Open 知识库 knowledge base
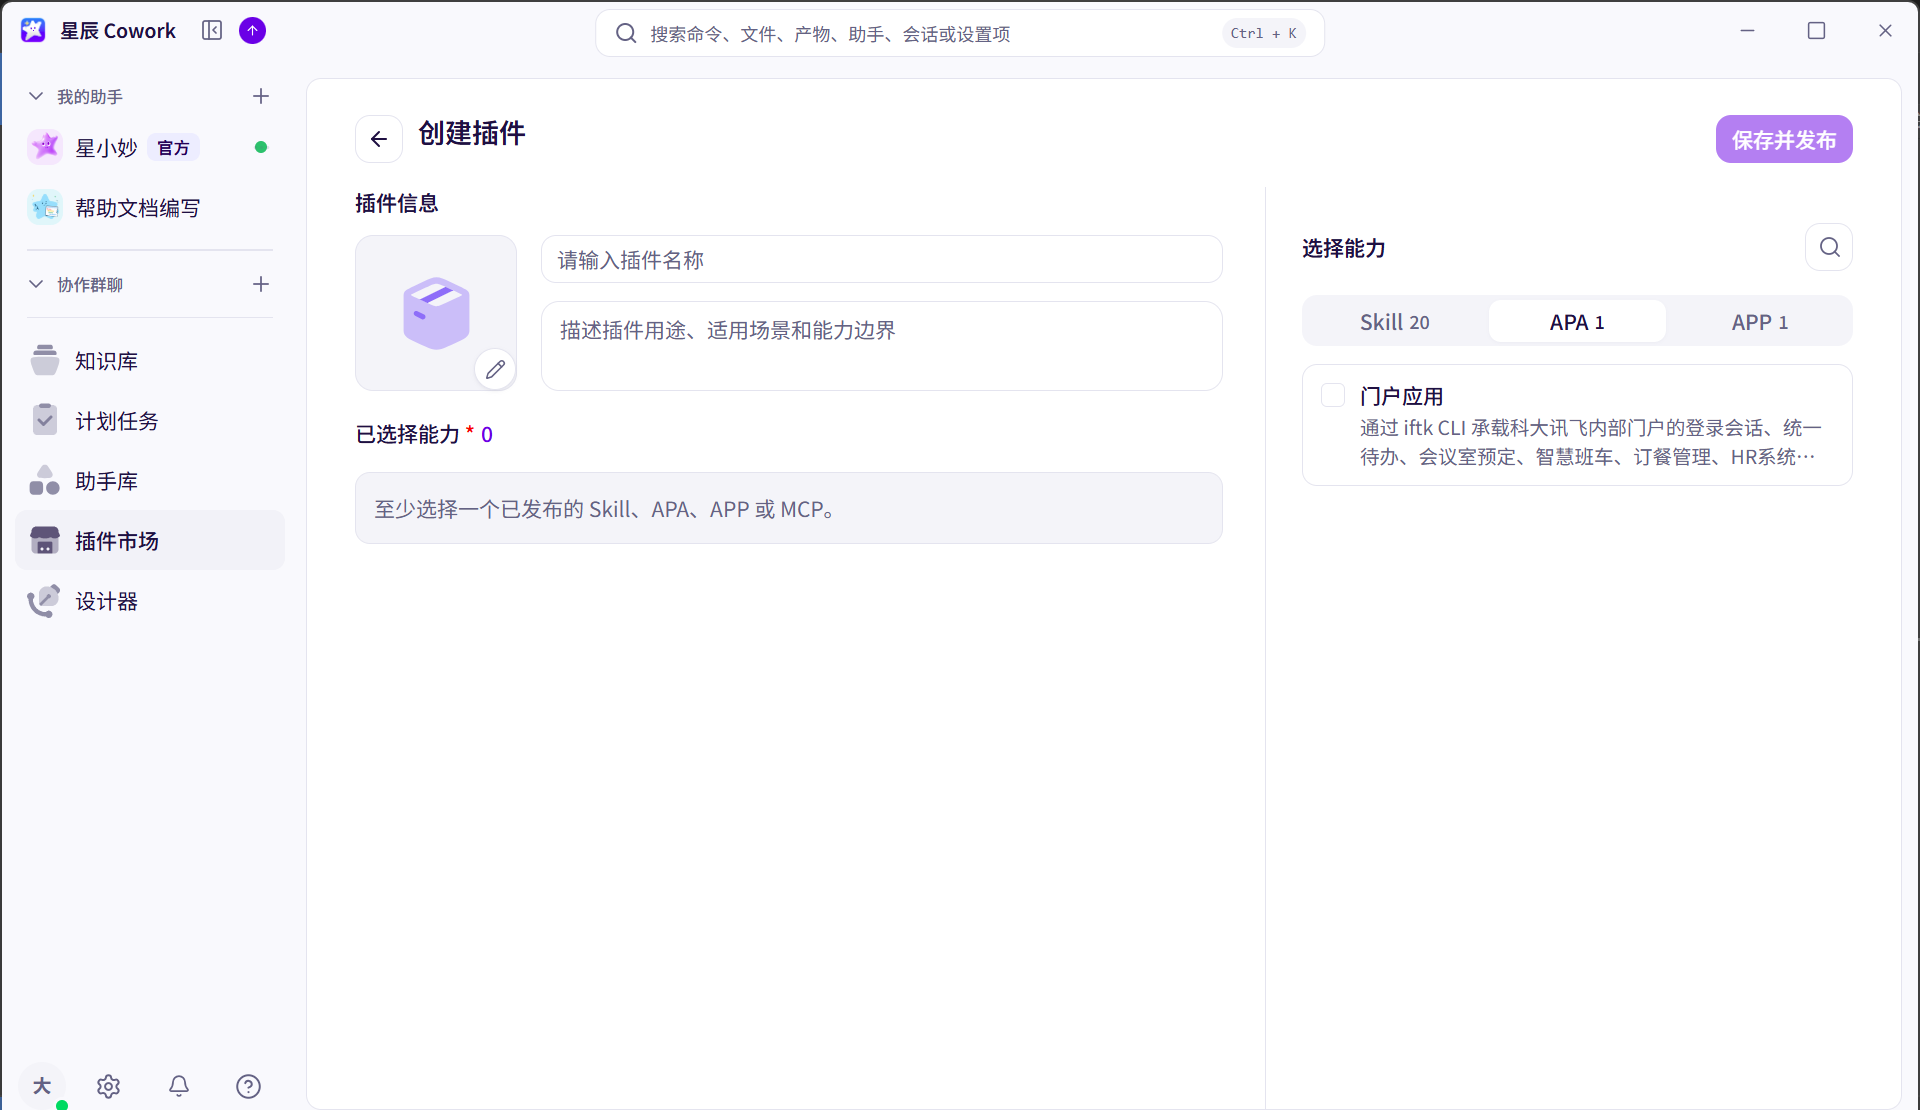Screen dimensions: 1920x1110 [150, 361]
